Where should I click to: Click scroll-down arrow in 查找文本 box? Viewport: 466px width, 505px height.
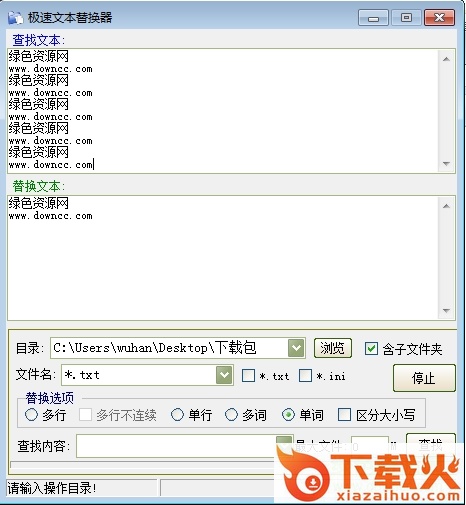446,164
